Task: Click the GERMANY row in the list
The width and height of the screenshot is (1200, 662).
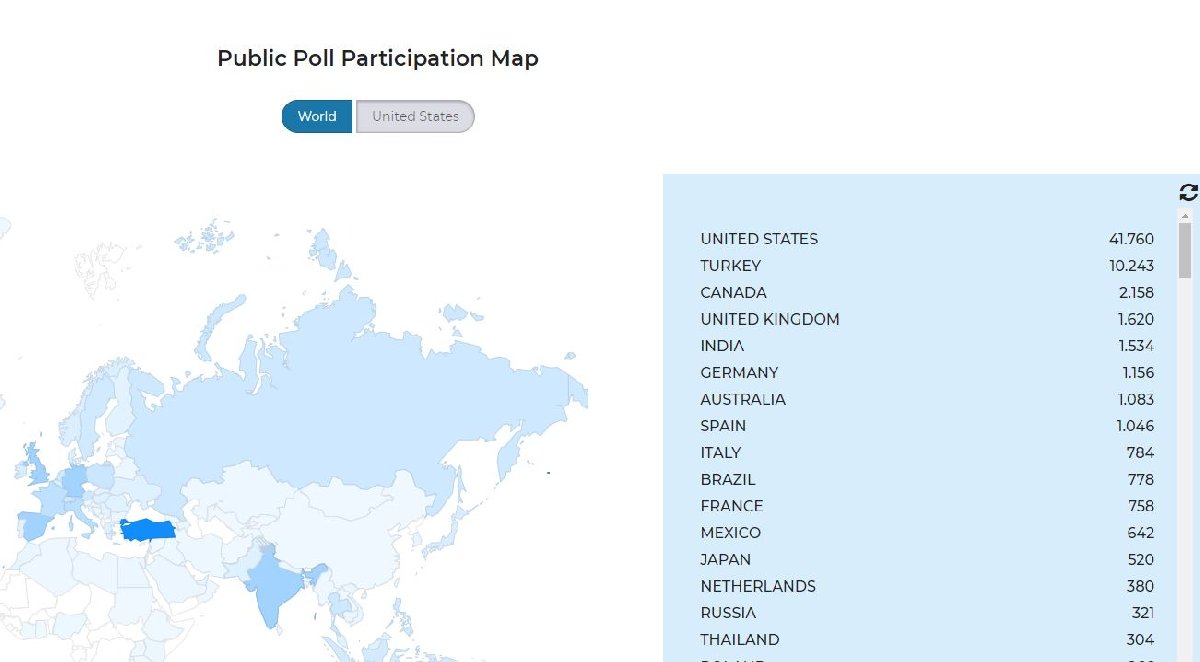Action: click(x=739, y=373)
